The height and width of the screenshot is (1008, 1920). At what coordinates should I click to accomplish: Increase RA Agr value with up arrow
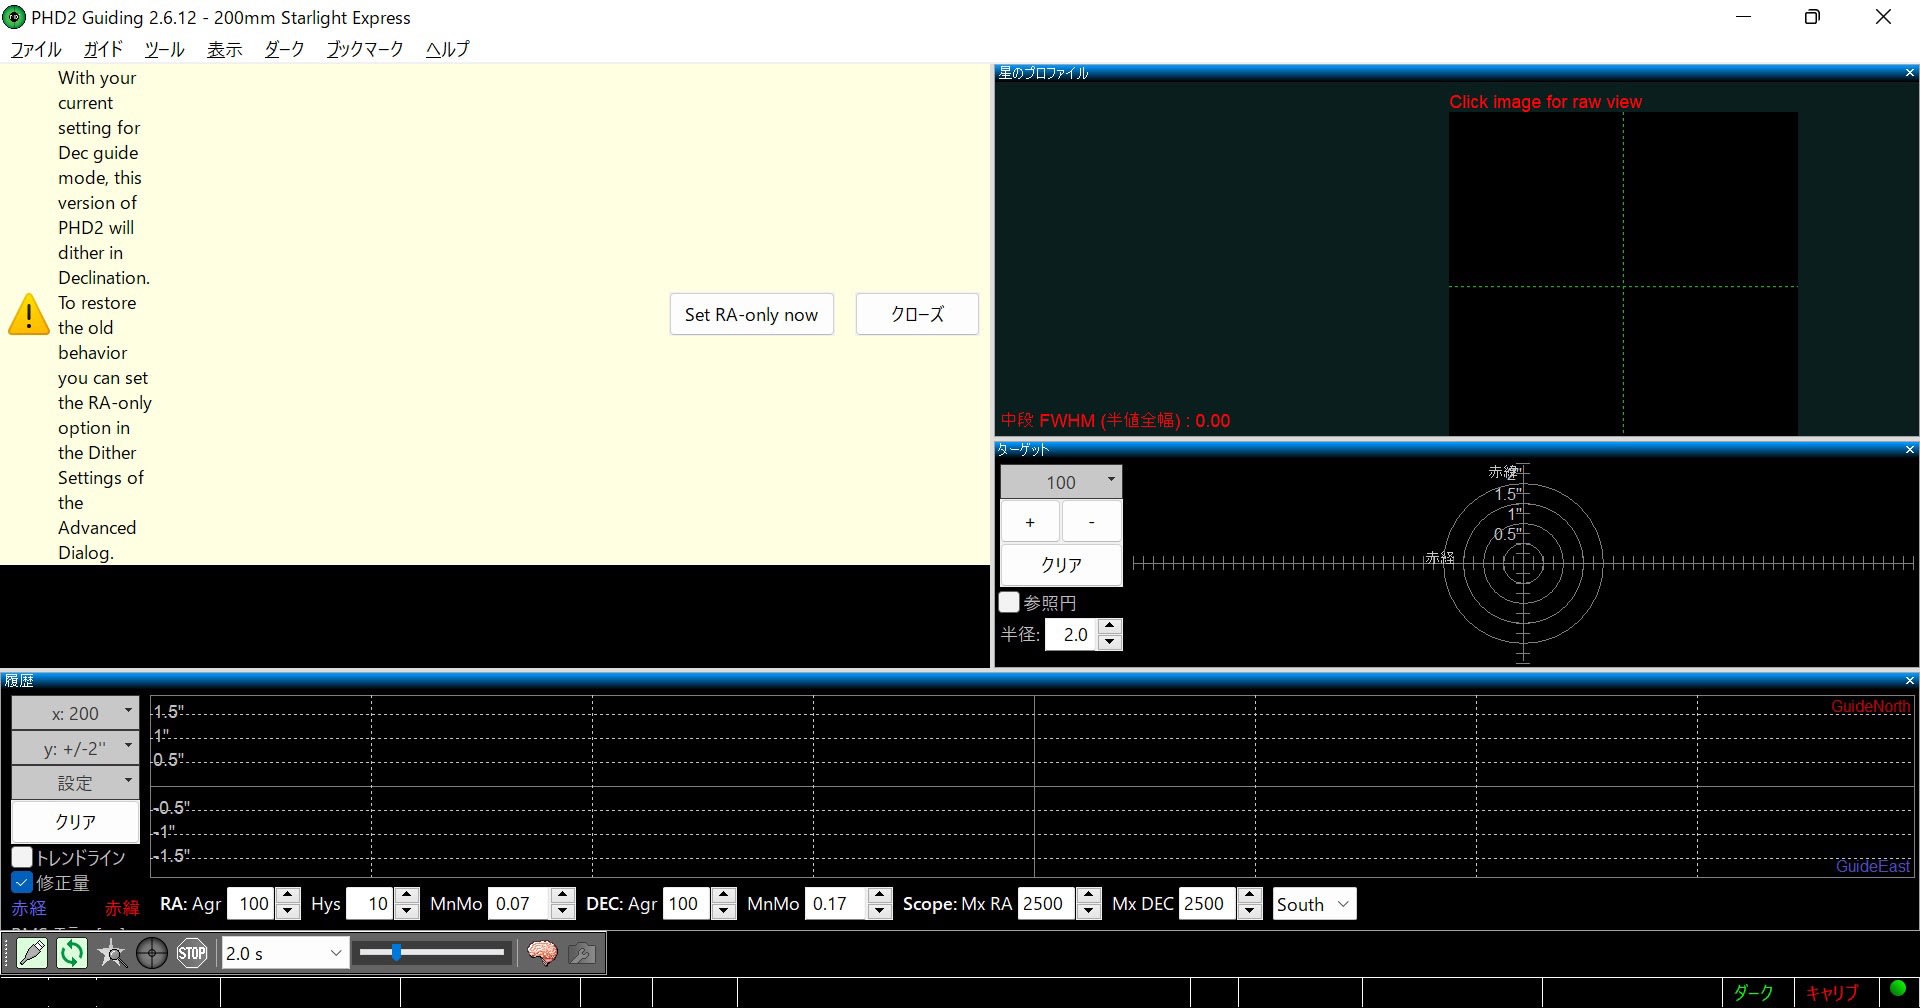point(288,896)
